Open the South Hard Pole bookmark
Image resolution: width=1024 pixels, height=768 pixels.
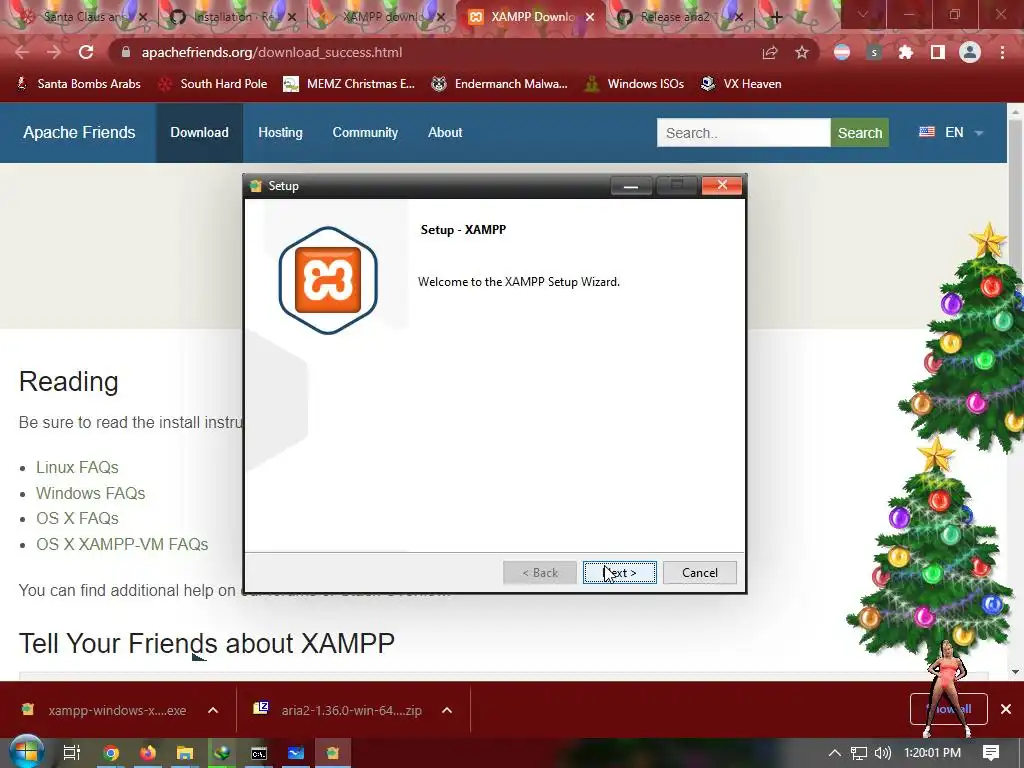tap(213, 84)
